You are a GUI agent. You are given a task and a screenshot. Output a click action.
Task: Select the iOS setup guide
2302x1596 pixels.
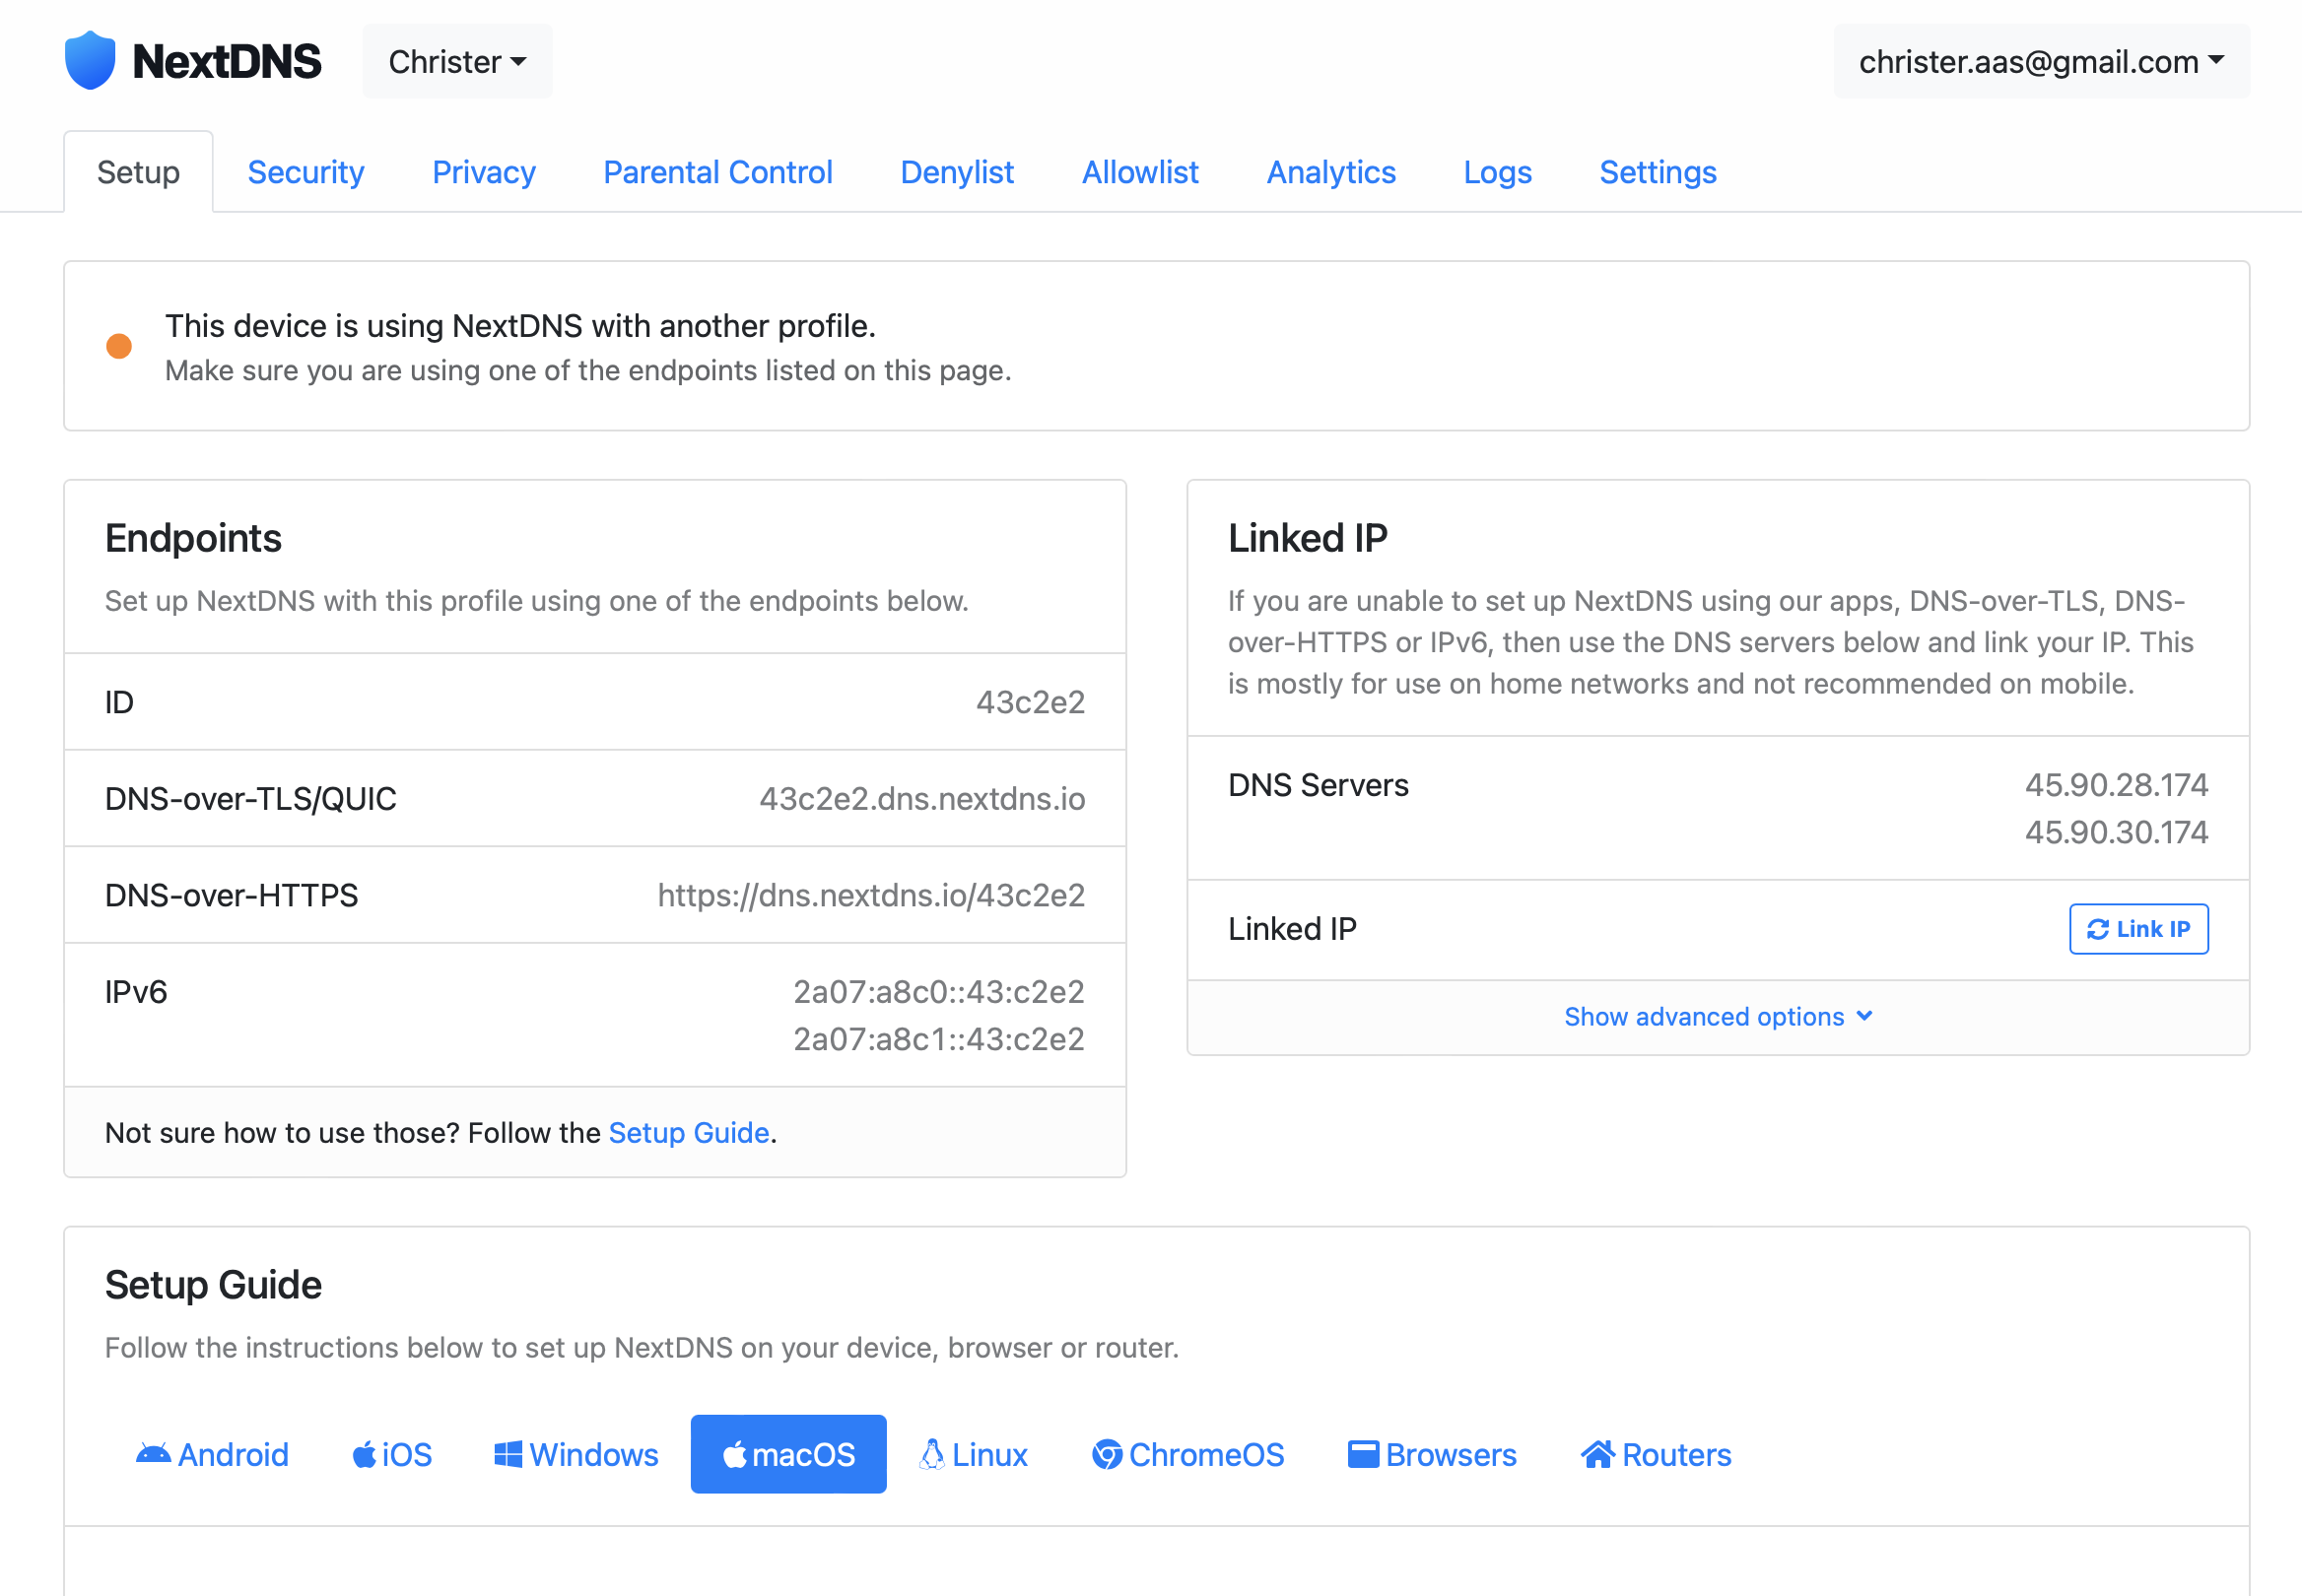click(392, 1454)
